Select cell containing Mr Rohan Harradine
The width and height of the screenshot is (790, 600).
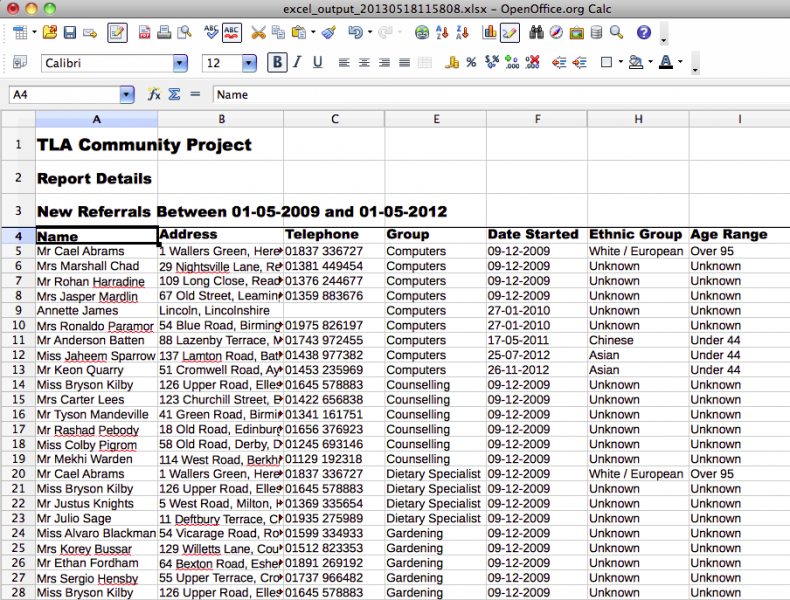(x=97, y=281)
